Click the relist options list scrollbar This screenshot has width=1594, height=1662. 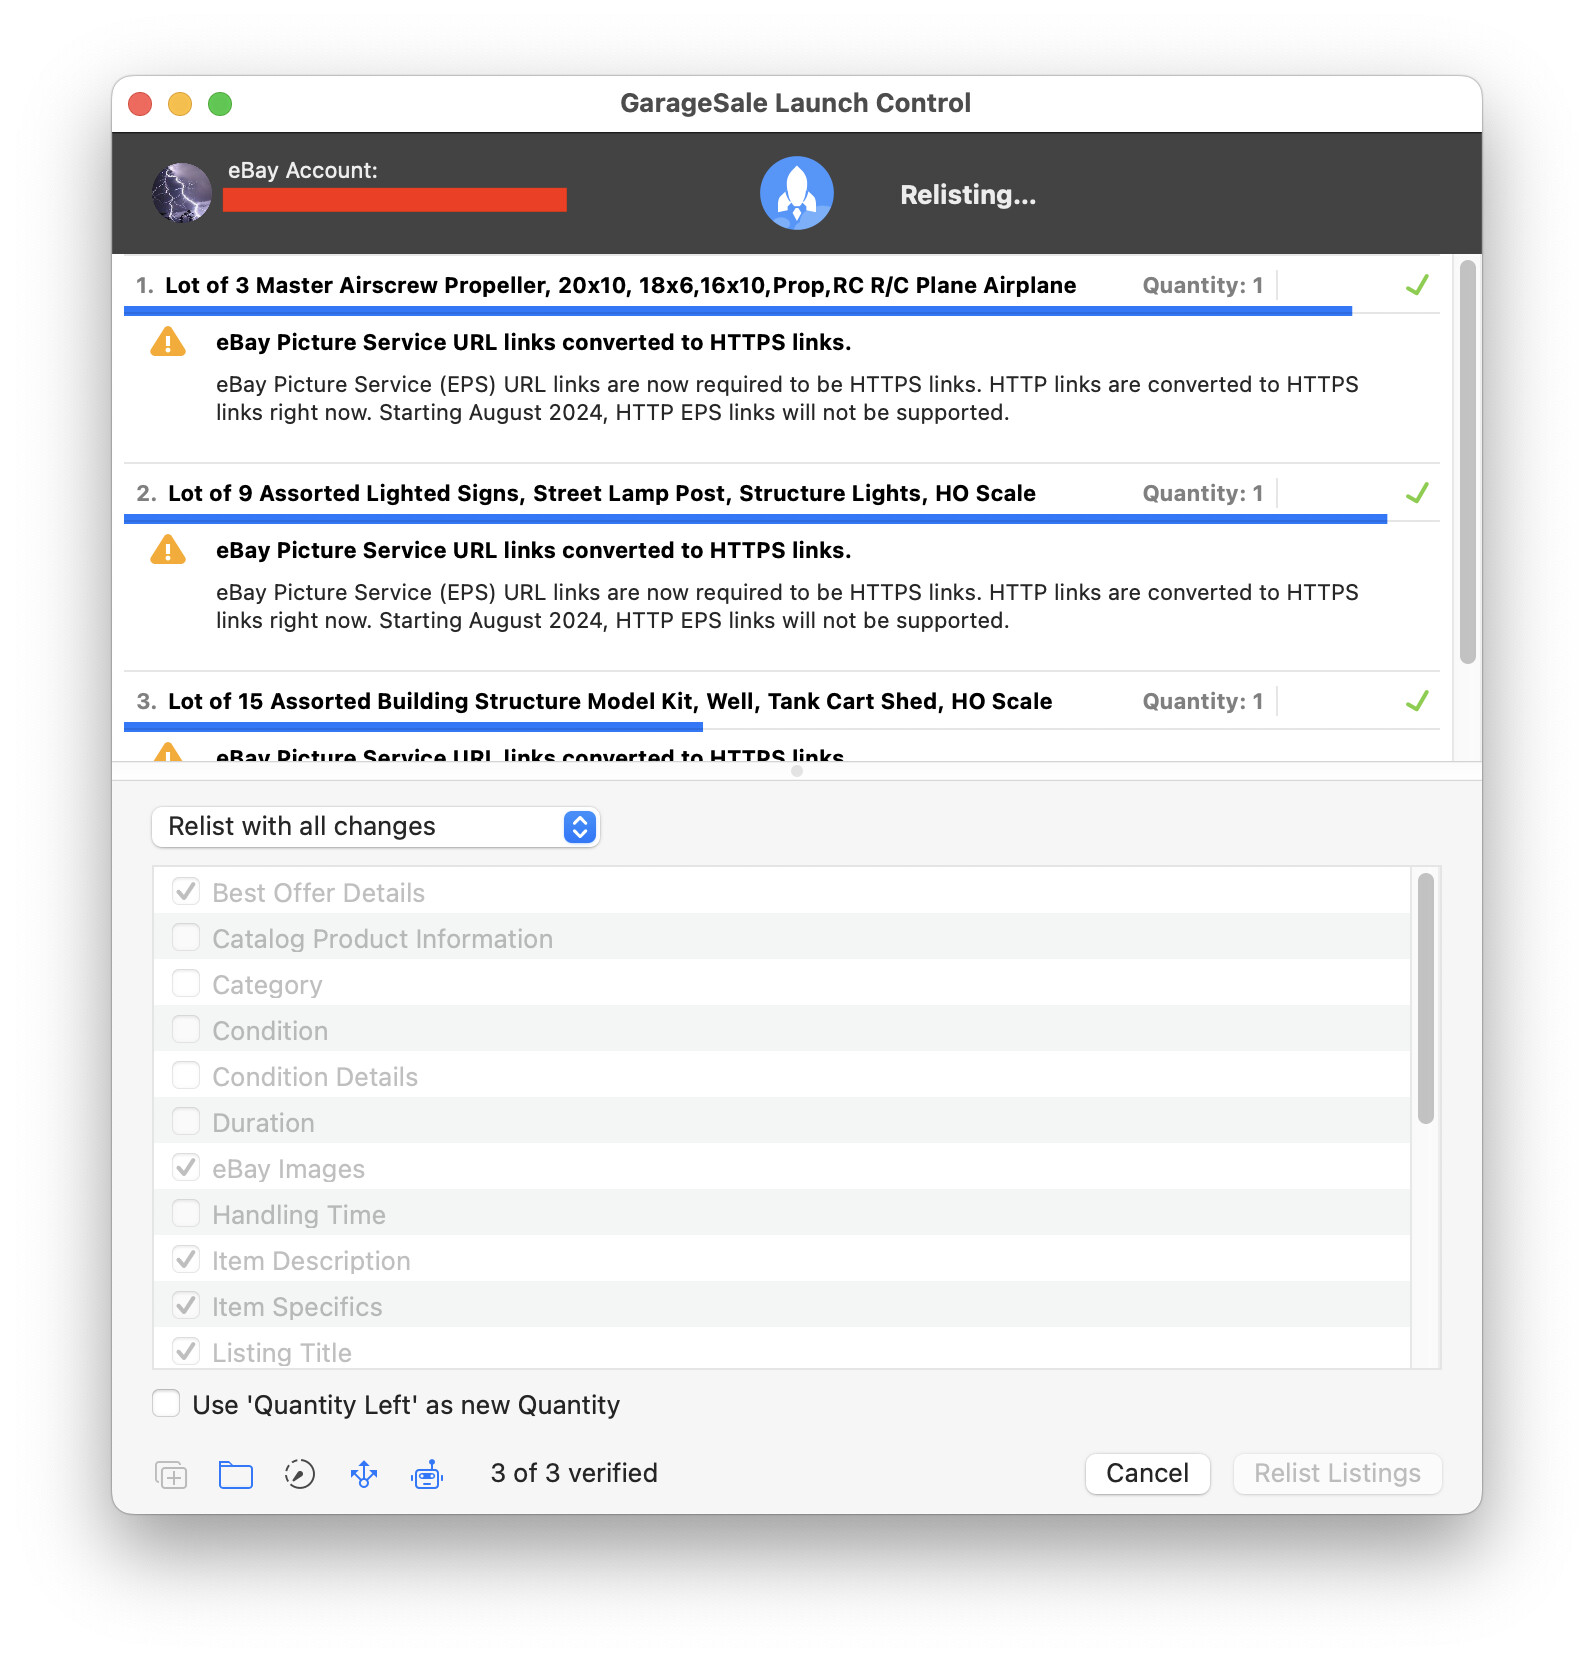point(1426,998)
